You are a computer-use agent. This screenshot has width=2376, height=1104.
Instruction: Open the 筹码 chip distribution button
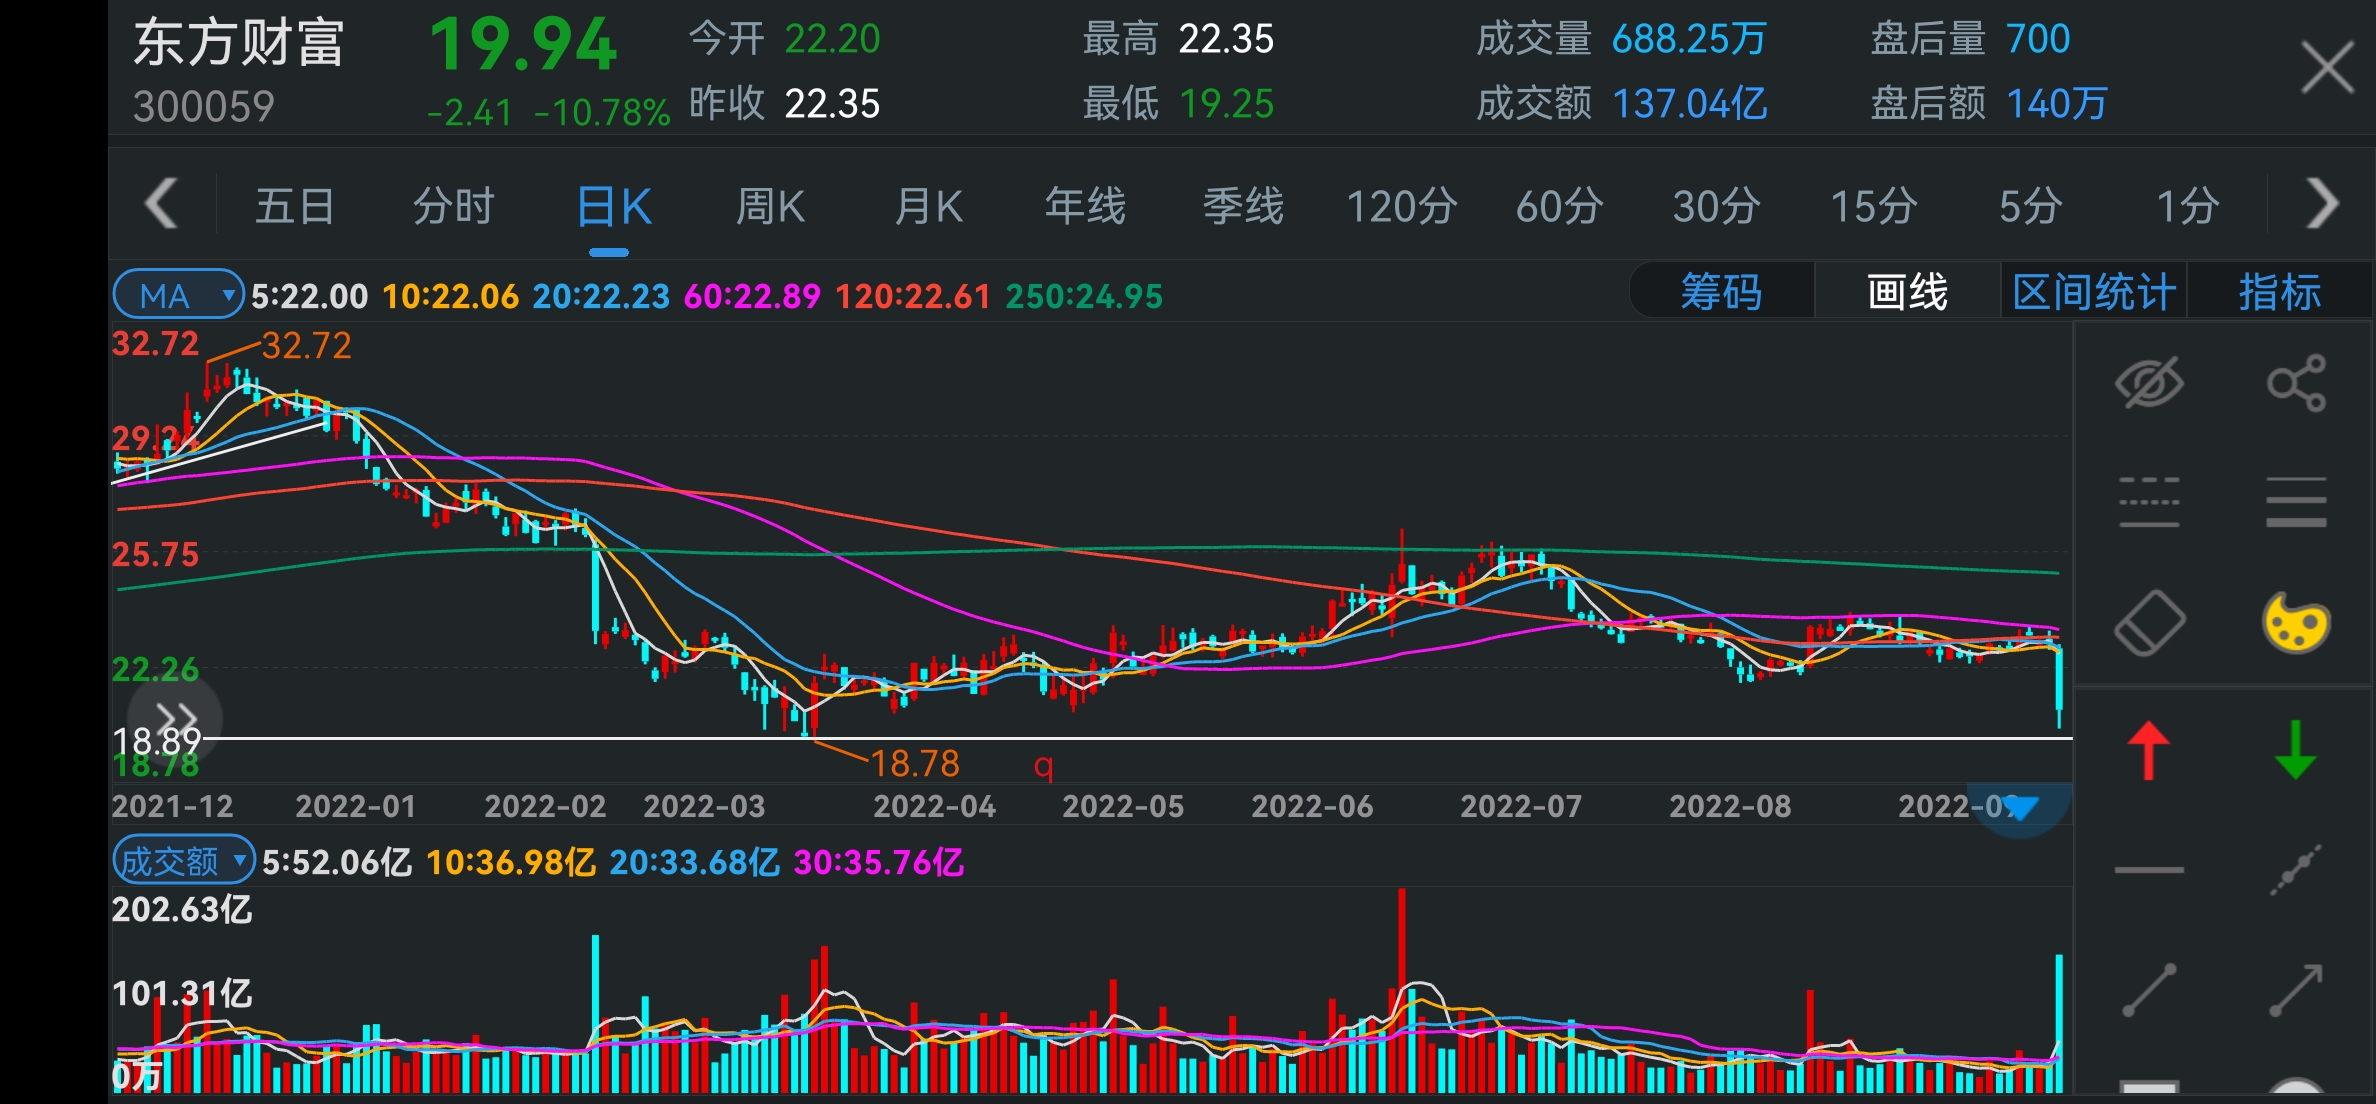tap(1721, 292)
